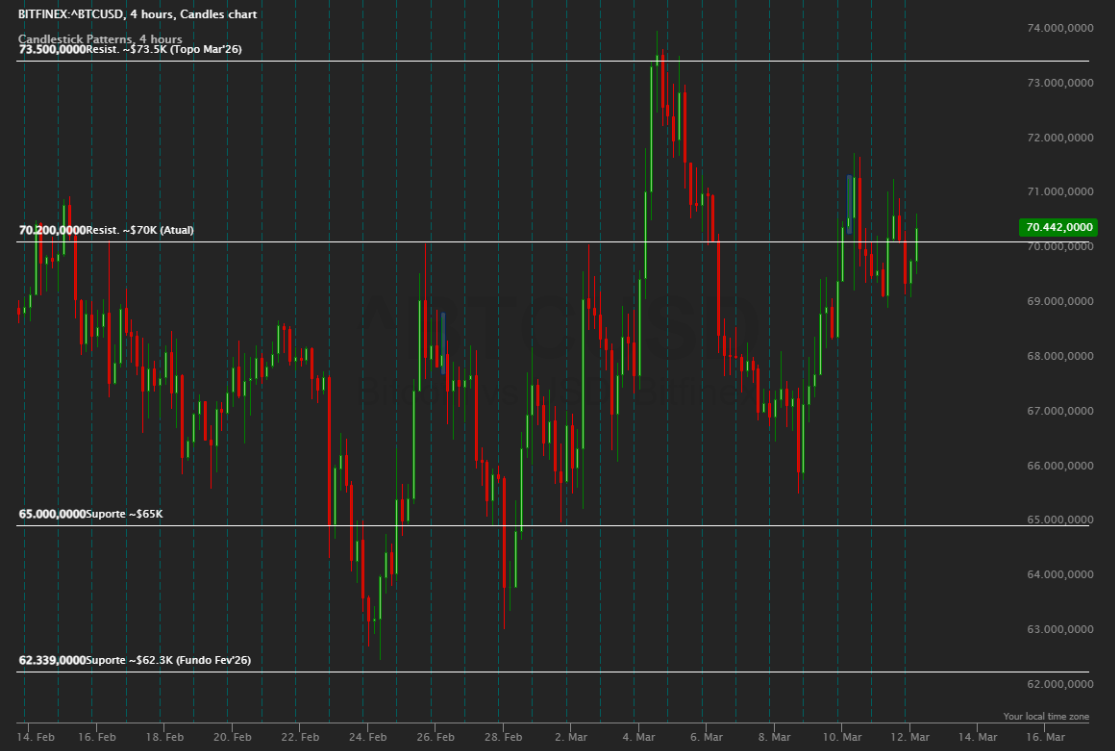This screenshot has height=751, width=1115.
Task: Click the 72.000,0000 price axis label
Action: click(1060, 138)
